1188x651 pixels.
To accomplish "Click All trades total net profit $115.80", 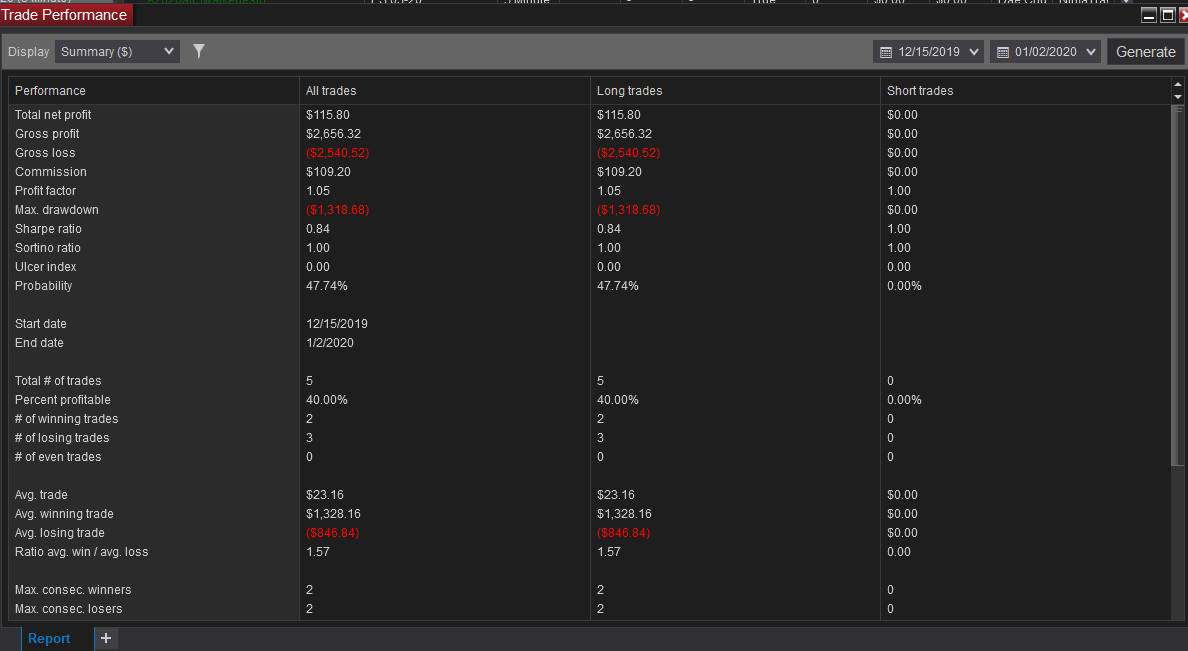I will pyautogui.click(x=328, y=114).
